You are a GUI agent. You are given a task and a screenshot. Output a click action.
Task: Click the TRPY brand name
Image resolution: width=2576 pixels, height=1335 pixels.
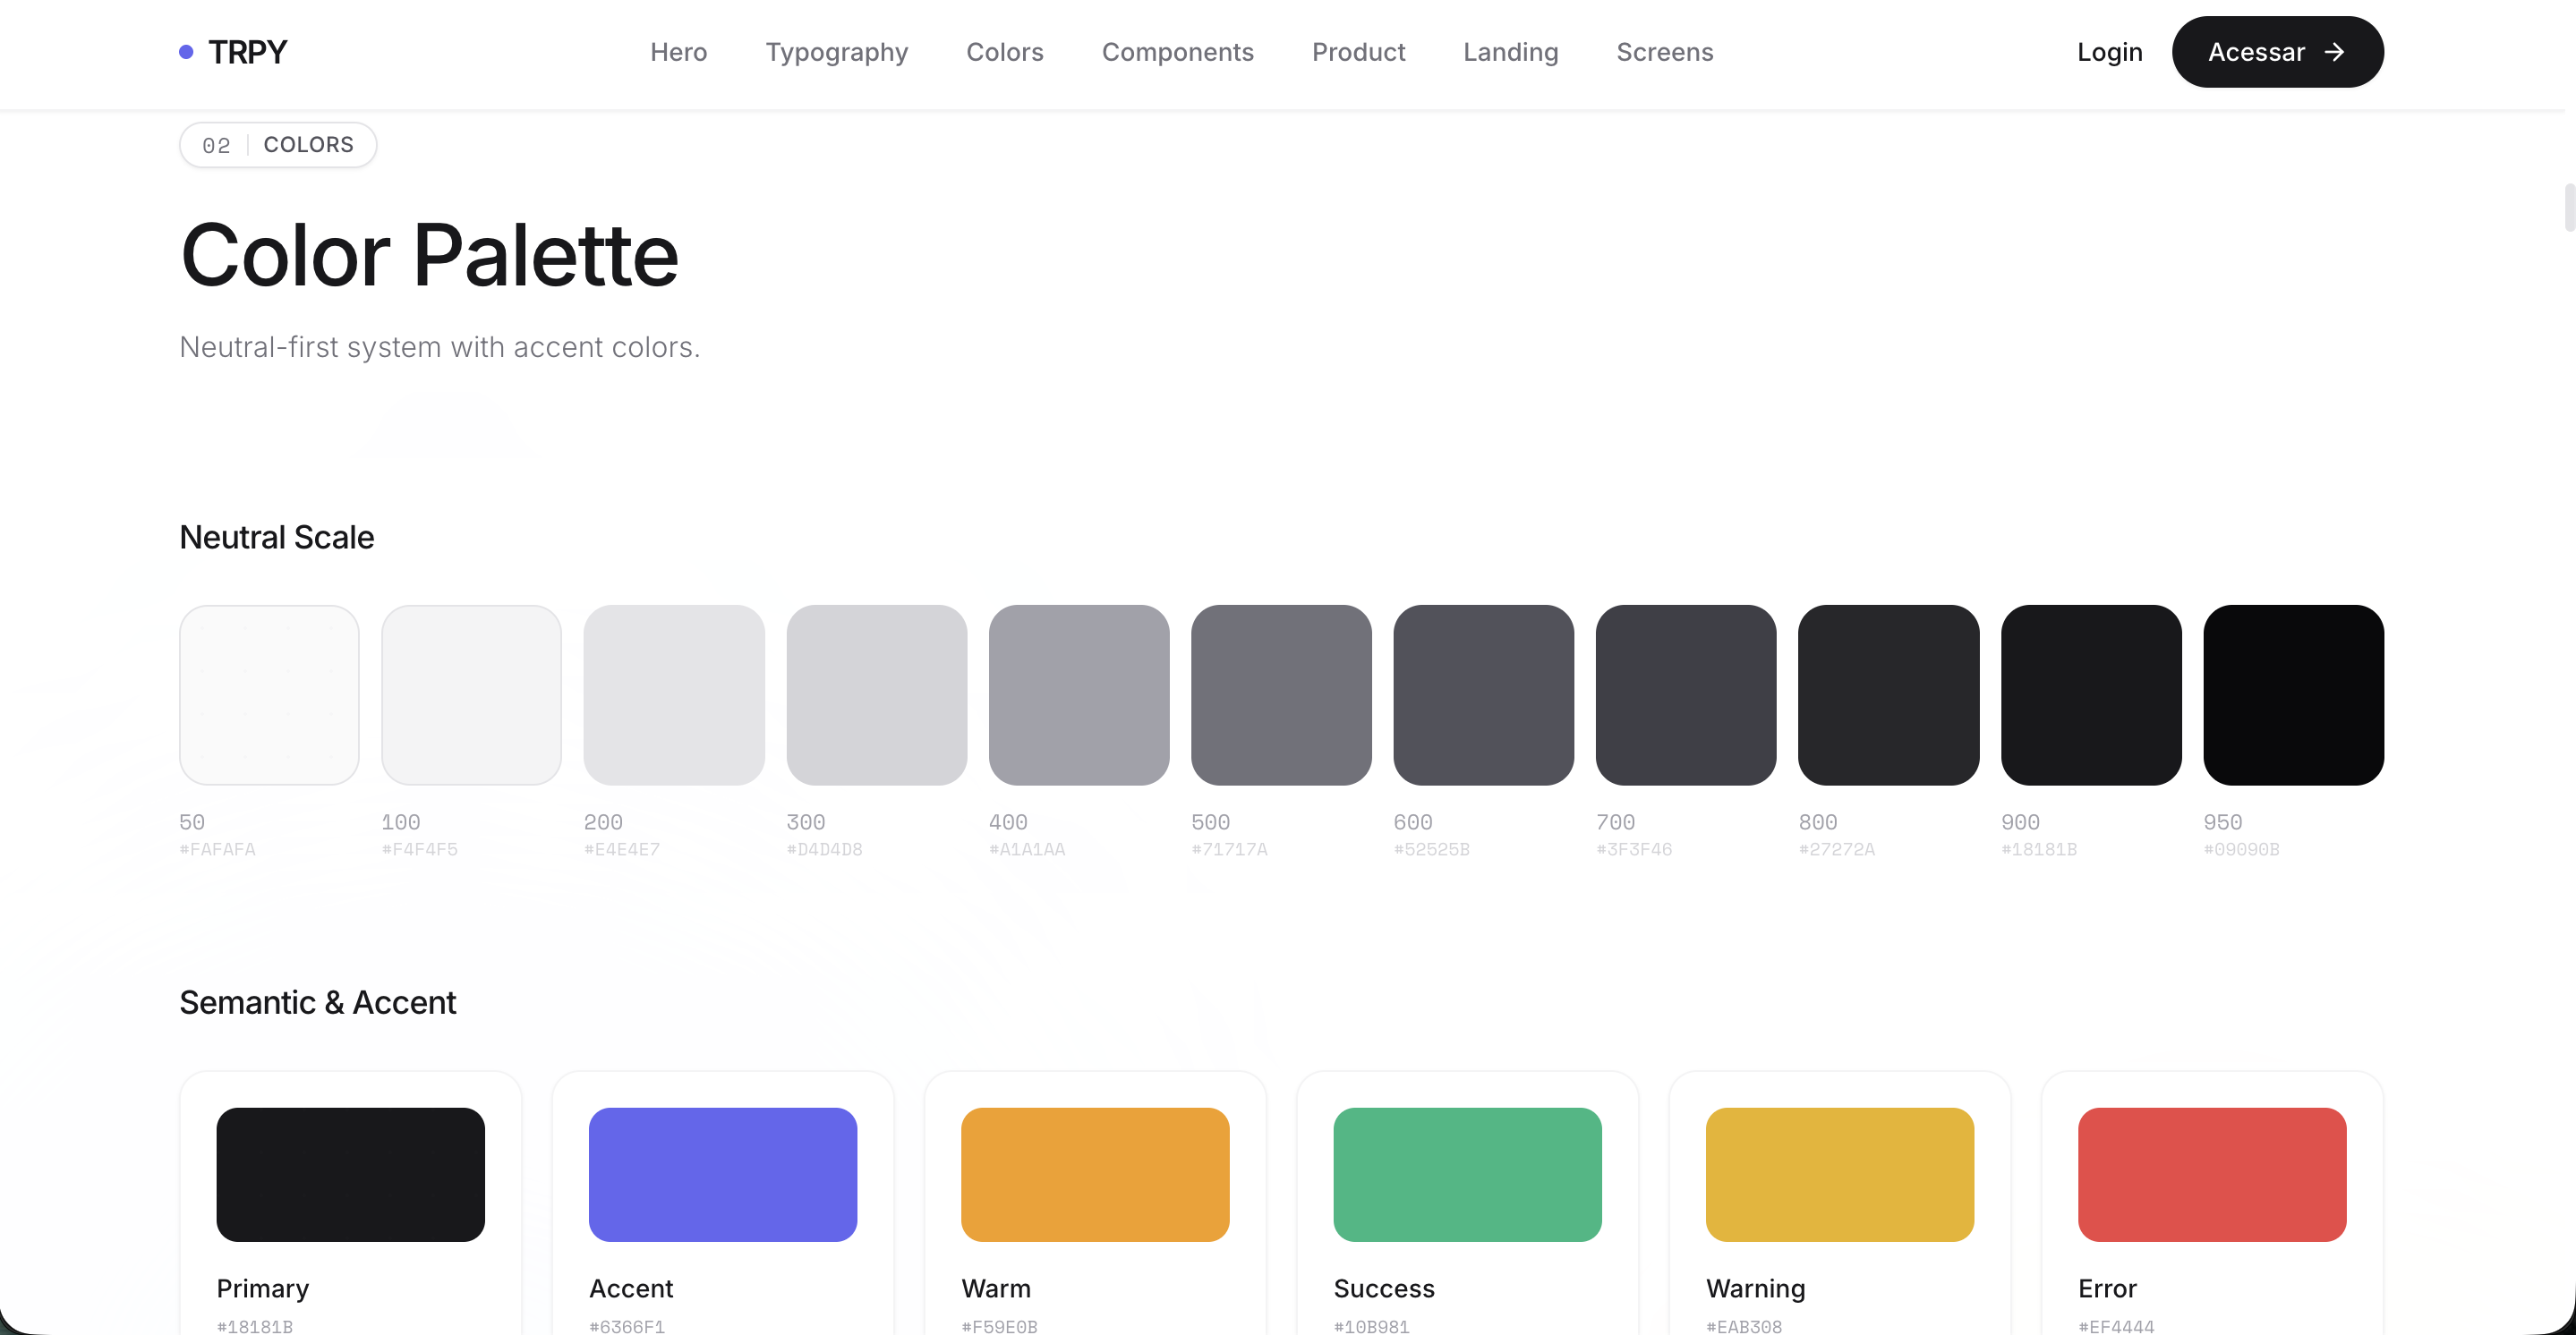coord(247,52)
